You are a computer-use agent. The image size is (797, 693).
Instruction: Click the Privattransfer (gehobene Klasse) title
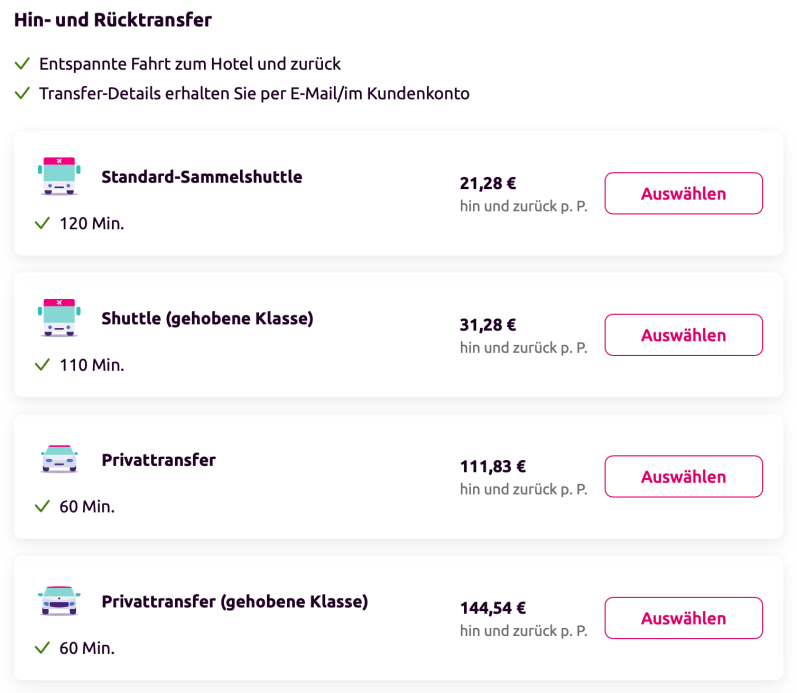(235, 602)
